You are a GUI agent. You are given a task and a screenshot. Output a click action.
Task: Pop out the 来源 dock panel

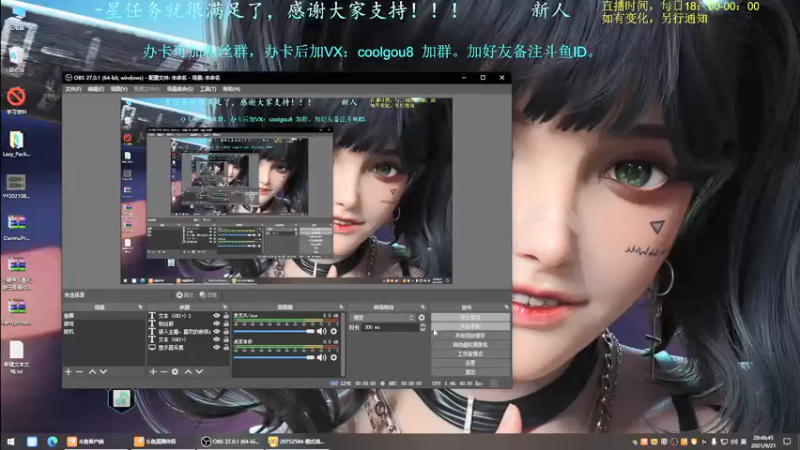(x=225, y=307)
